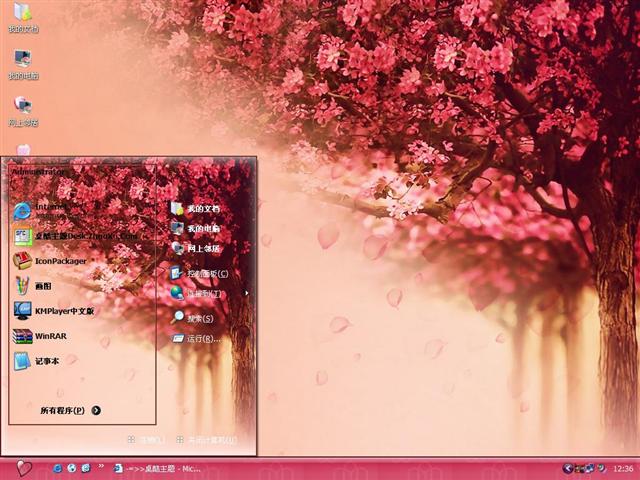Open IconPackager from the Start menu

[x=60, y=261]
